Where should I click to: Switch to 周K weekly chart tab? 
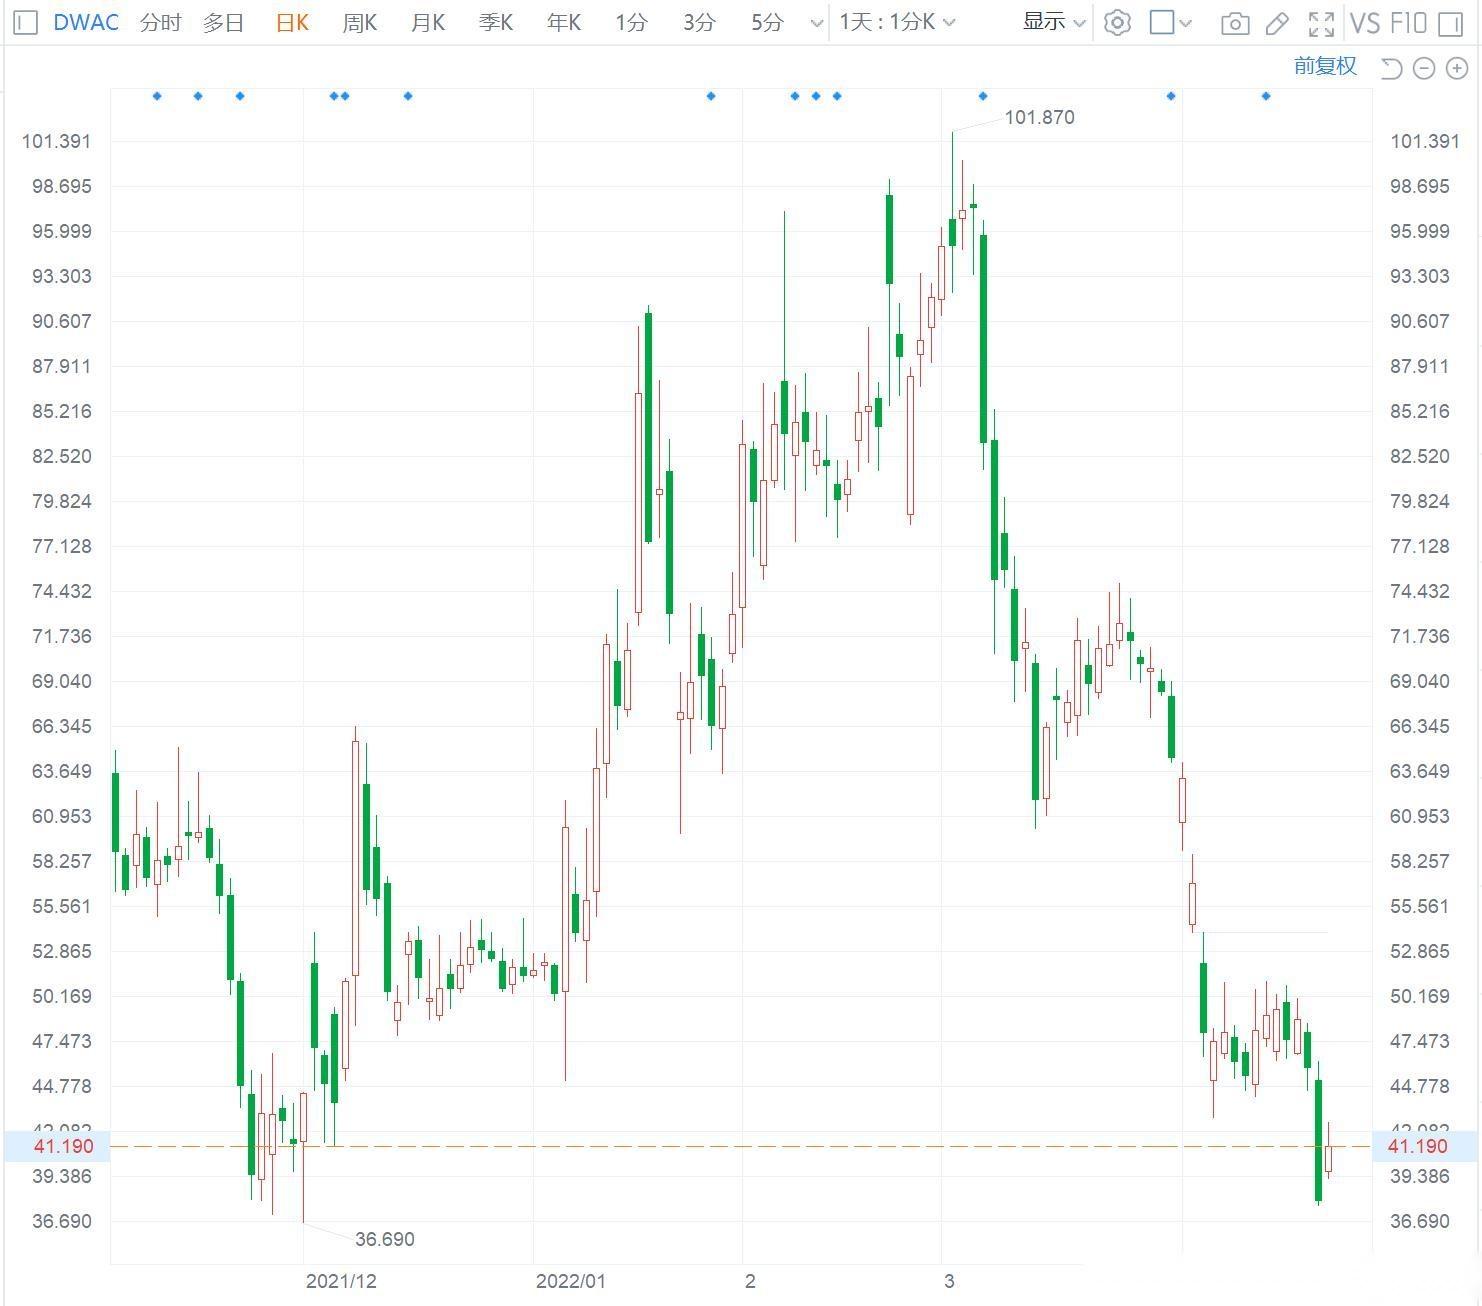pyautogui.click(x=360, y=22)
